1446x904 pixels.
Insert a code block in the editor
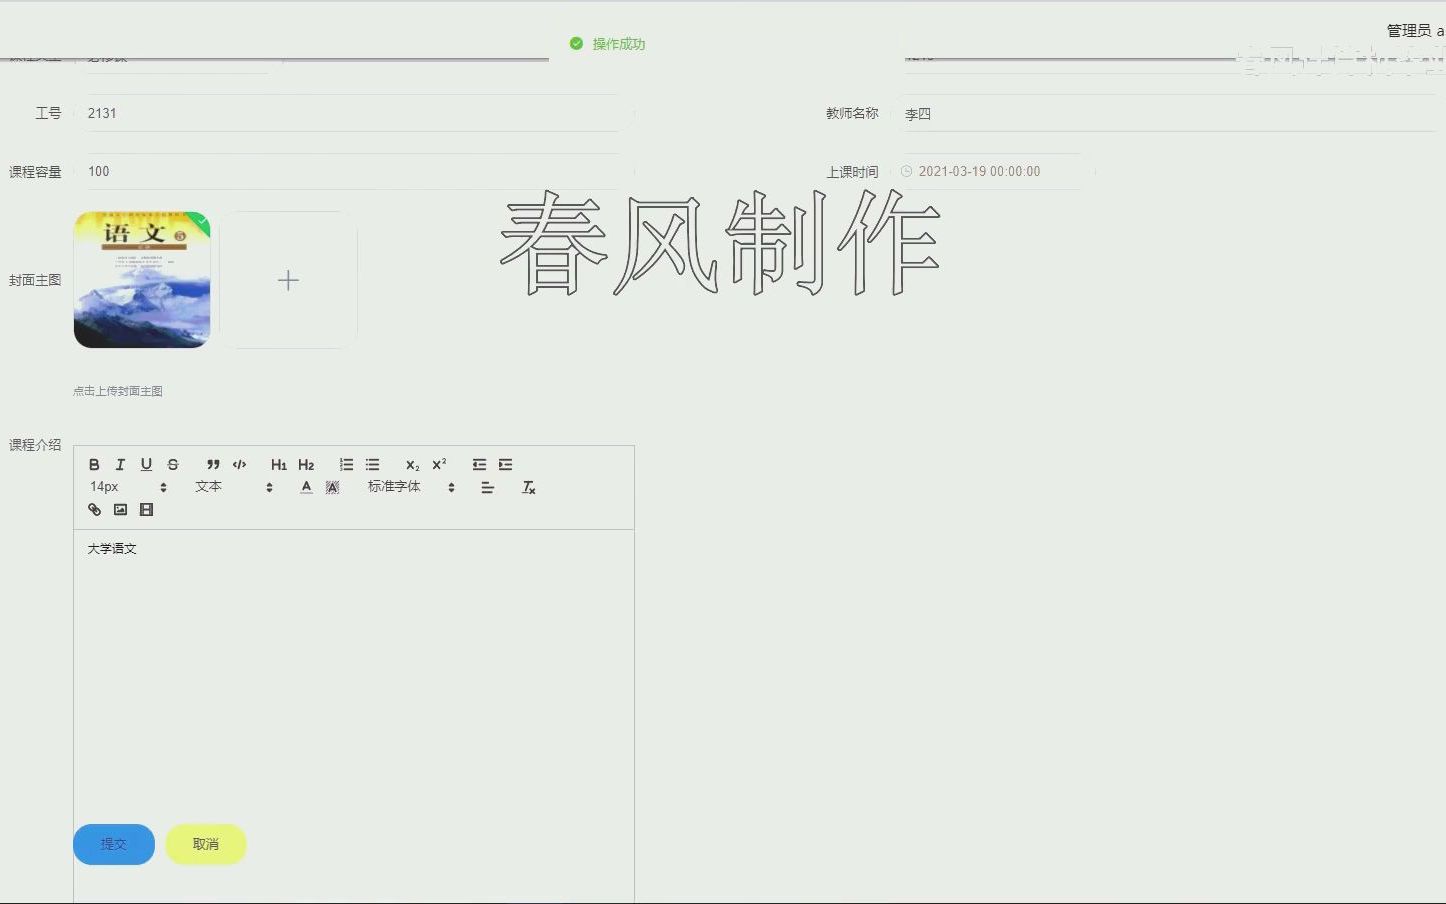(x=239, y=464)
